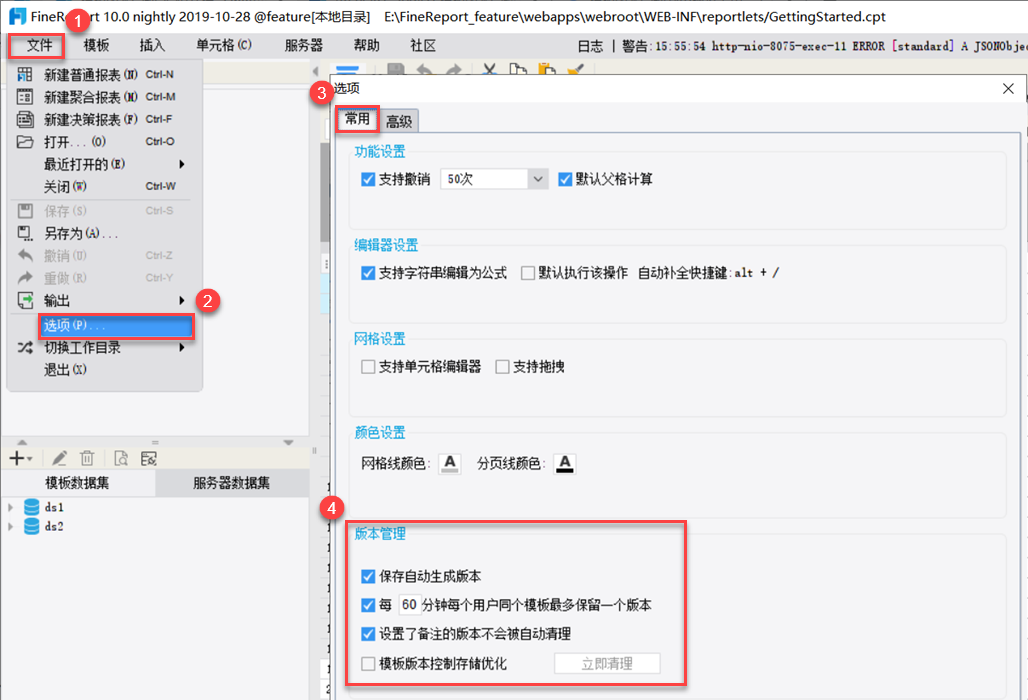Open 输出 submenu
This screenshot has width=1028, height=700.
coord(182,300)
